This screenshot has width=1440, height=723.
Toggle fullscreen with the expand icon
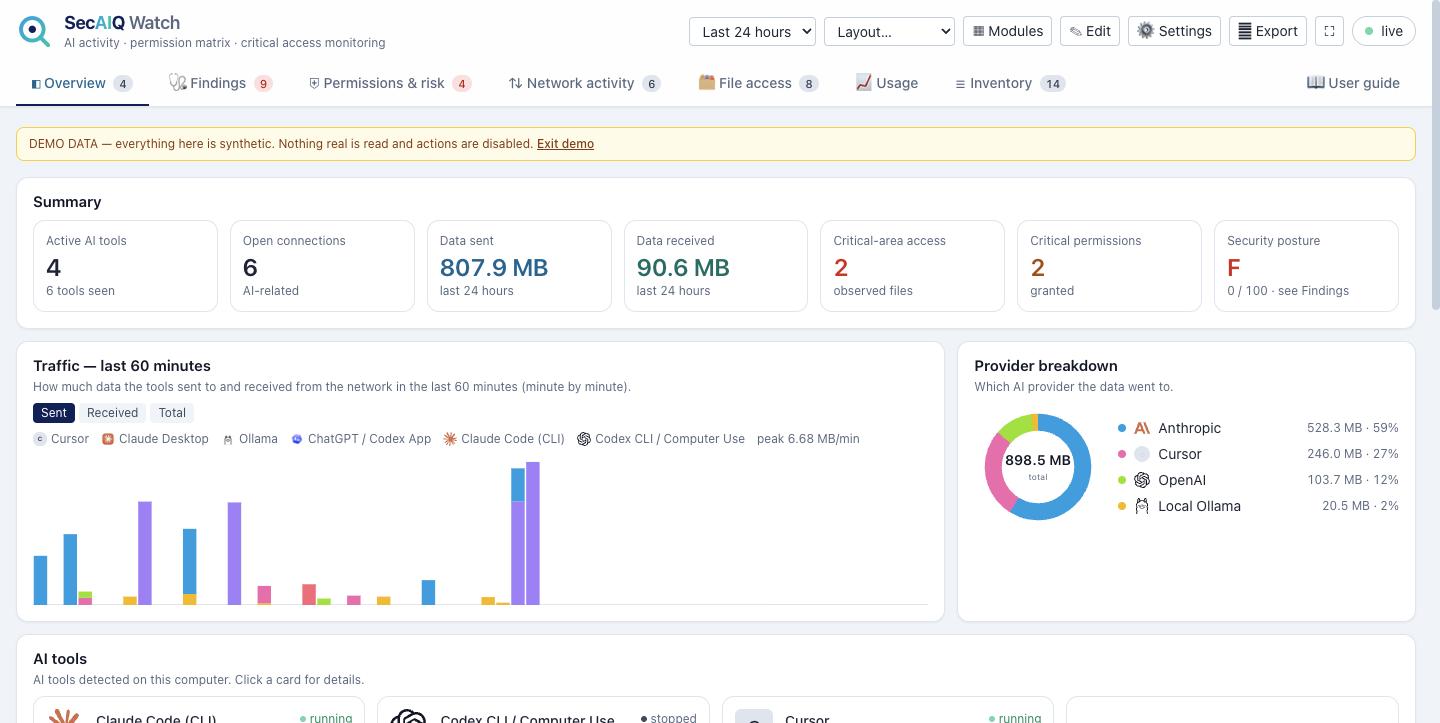(1330, 31)
